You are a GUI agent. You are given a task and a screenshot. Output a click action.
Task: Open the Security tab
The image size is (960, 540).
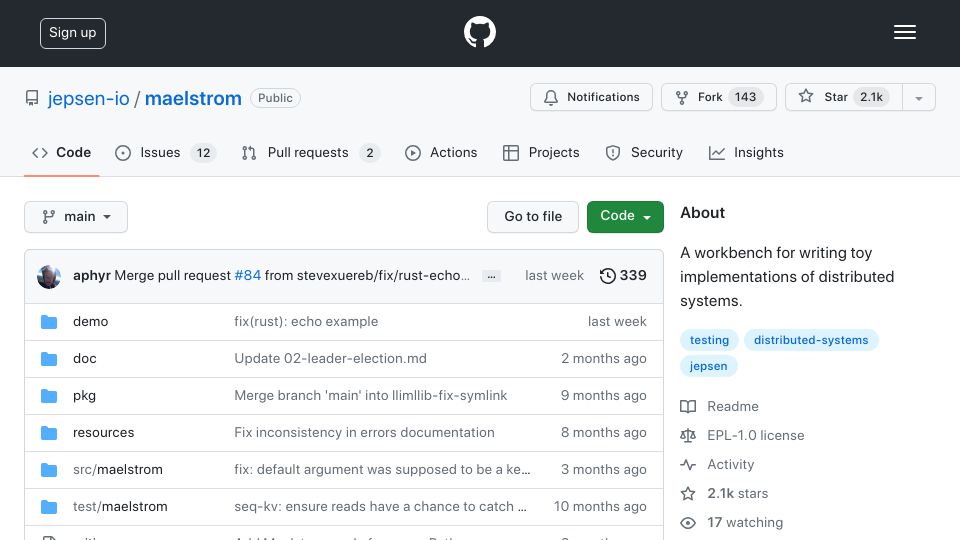643,152
